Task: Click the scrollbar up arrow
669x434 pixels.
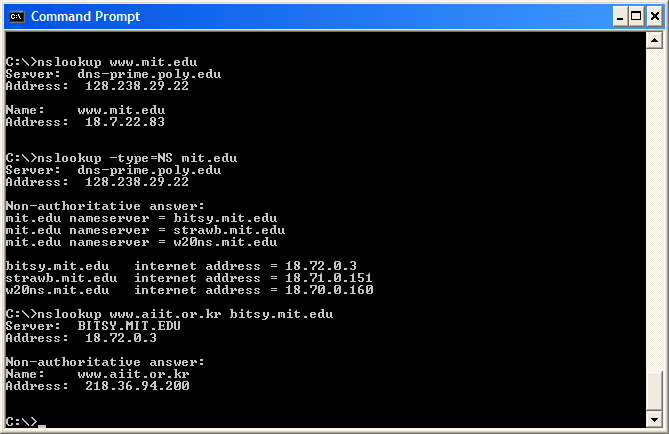Action: point(654,41)
